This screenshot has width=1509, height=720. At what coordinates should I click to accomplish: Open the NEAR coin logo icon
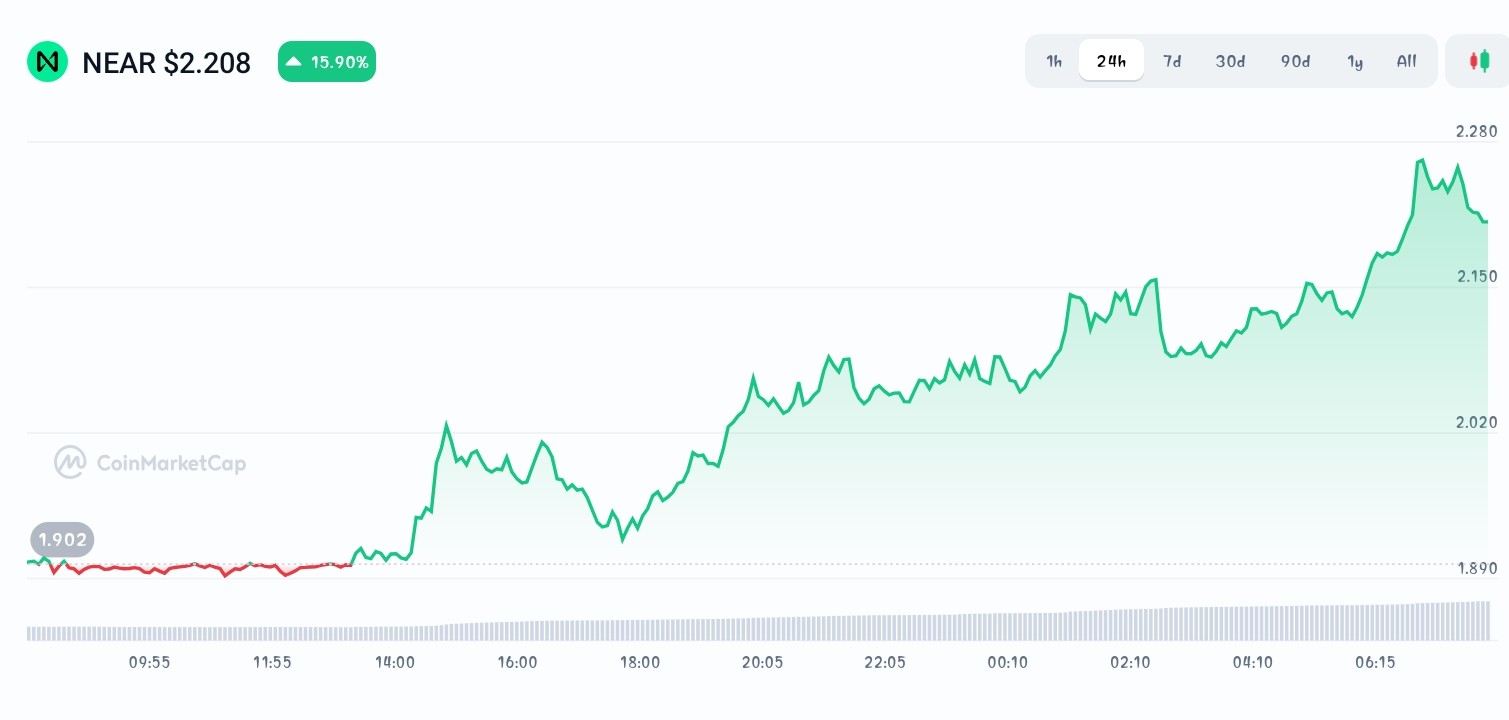(47, 62)
